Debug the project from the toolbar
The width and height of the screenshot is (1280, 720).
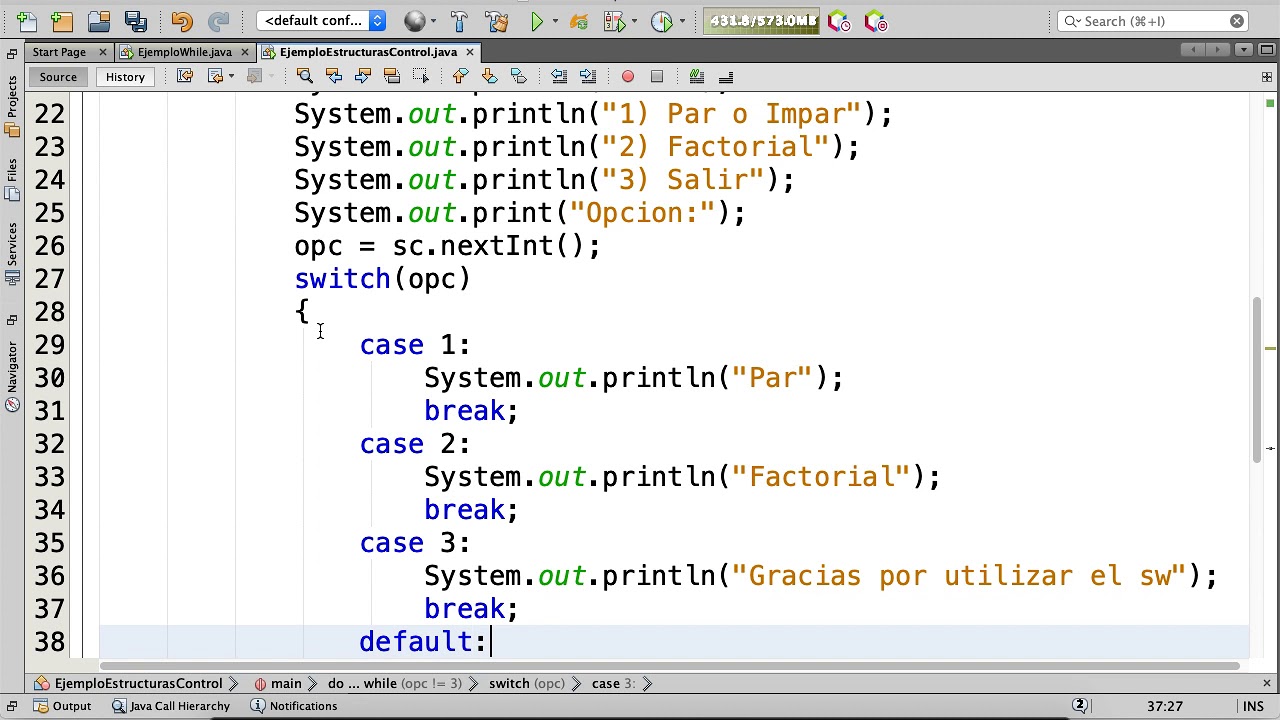pos(614,21)
